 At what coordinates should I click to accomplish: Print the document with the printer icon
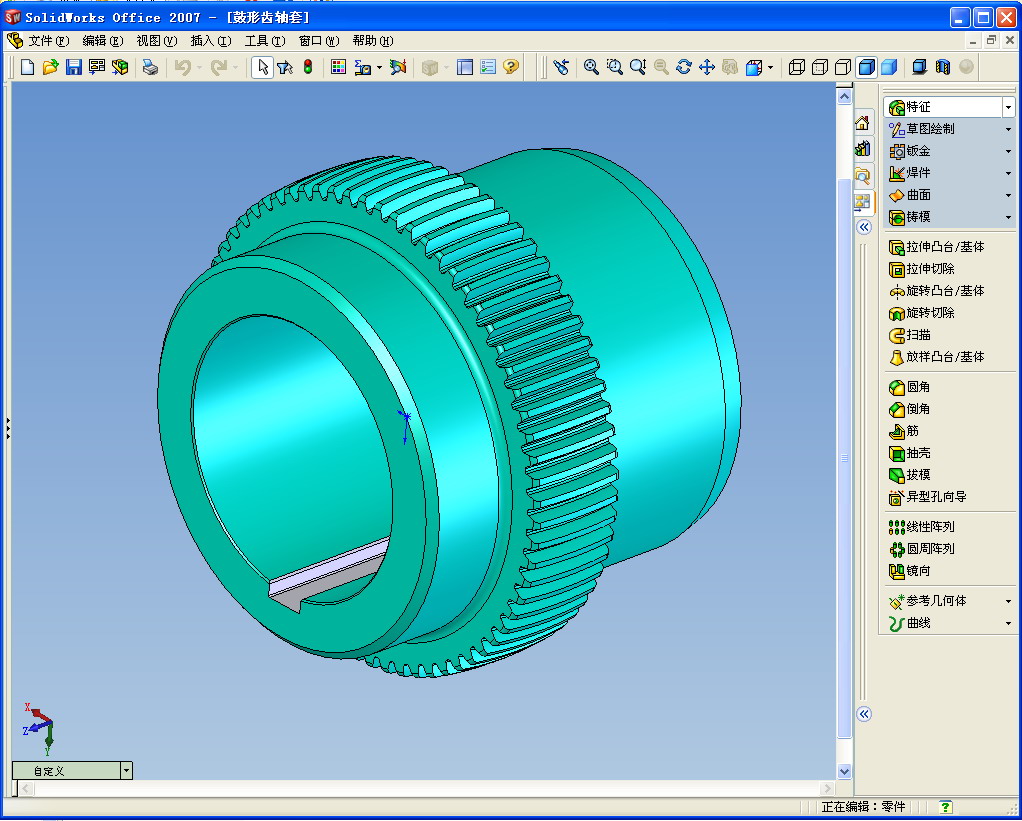tap(150, 66)
